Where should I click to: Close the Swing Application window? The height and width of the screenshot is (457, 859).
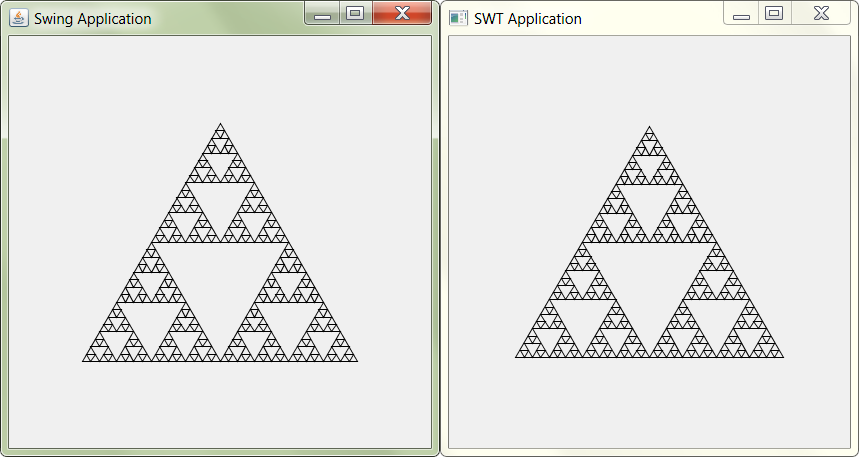[x=402, y=13]
